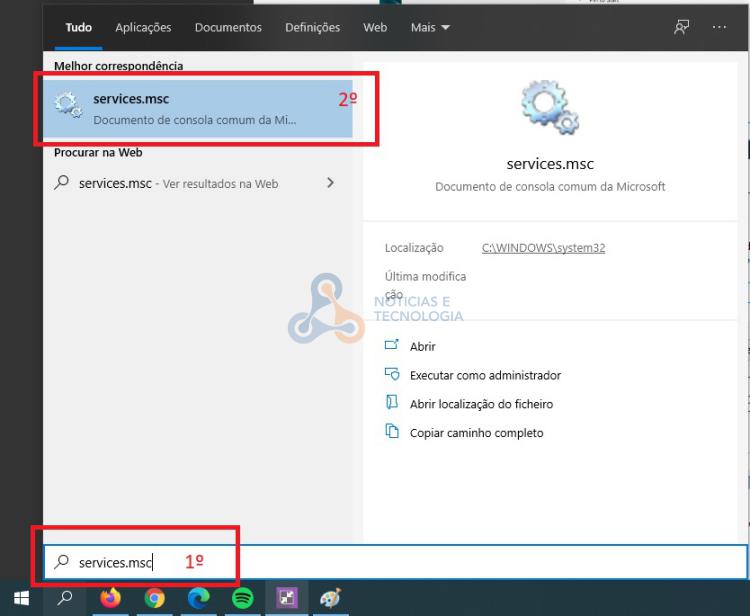Click services.msc title in preview pane
Image resolution: width=750 pixels, height=616 pixels.
pyautogui.click(x=550, y=164)
